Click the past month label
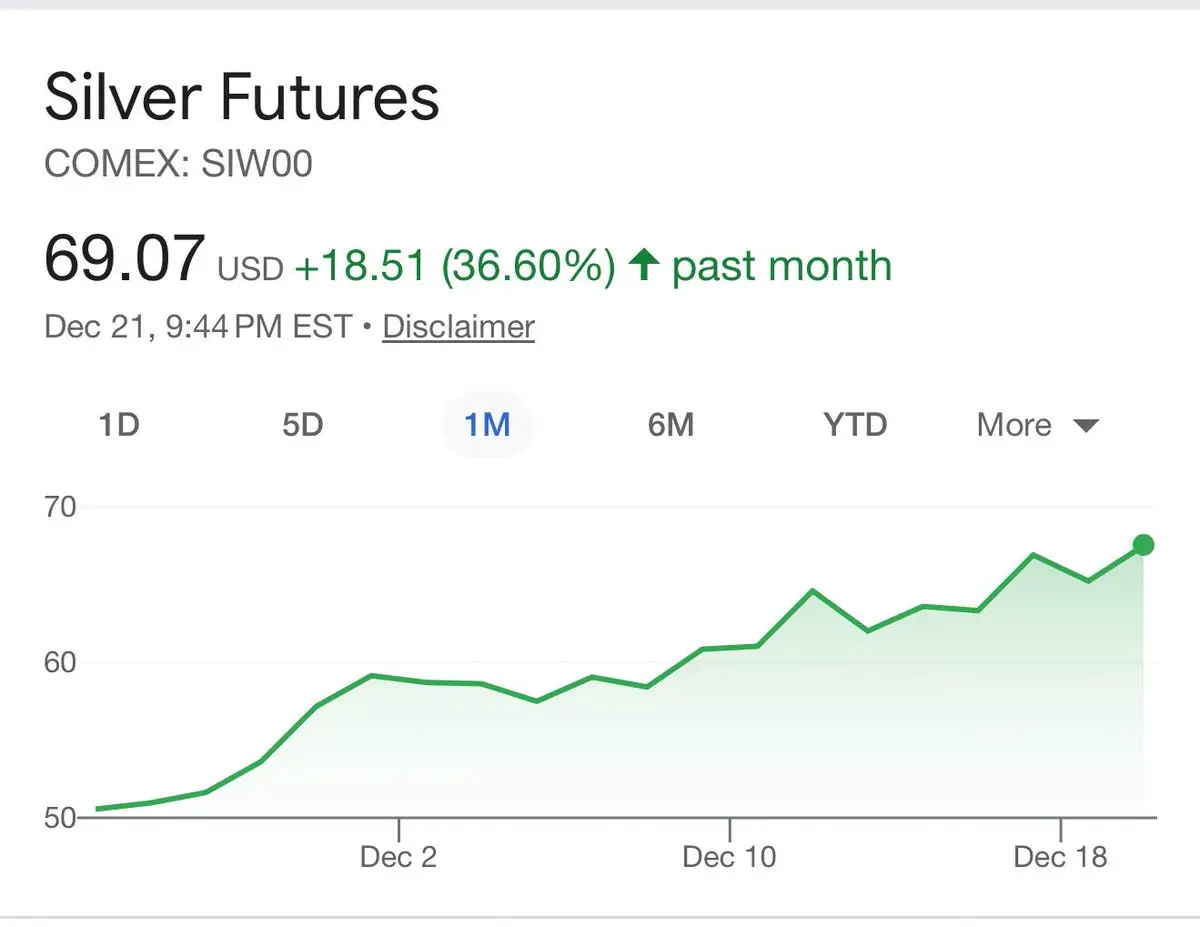This screenshot has height=927, width=1200. (781, 266)
